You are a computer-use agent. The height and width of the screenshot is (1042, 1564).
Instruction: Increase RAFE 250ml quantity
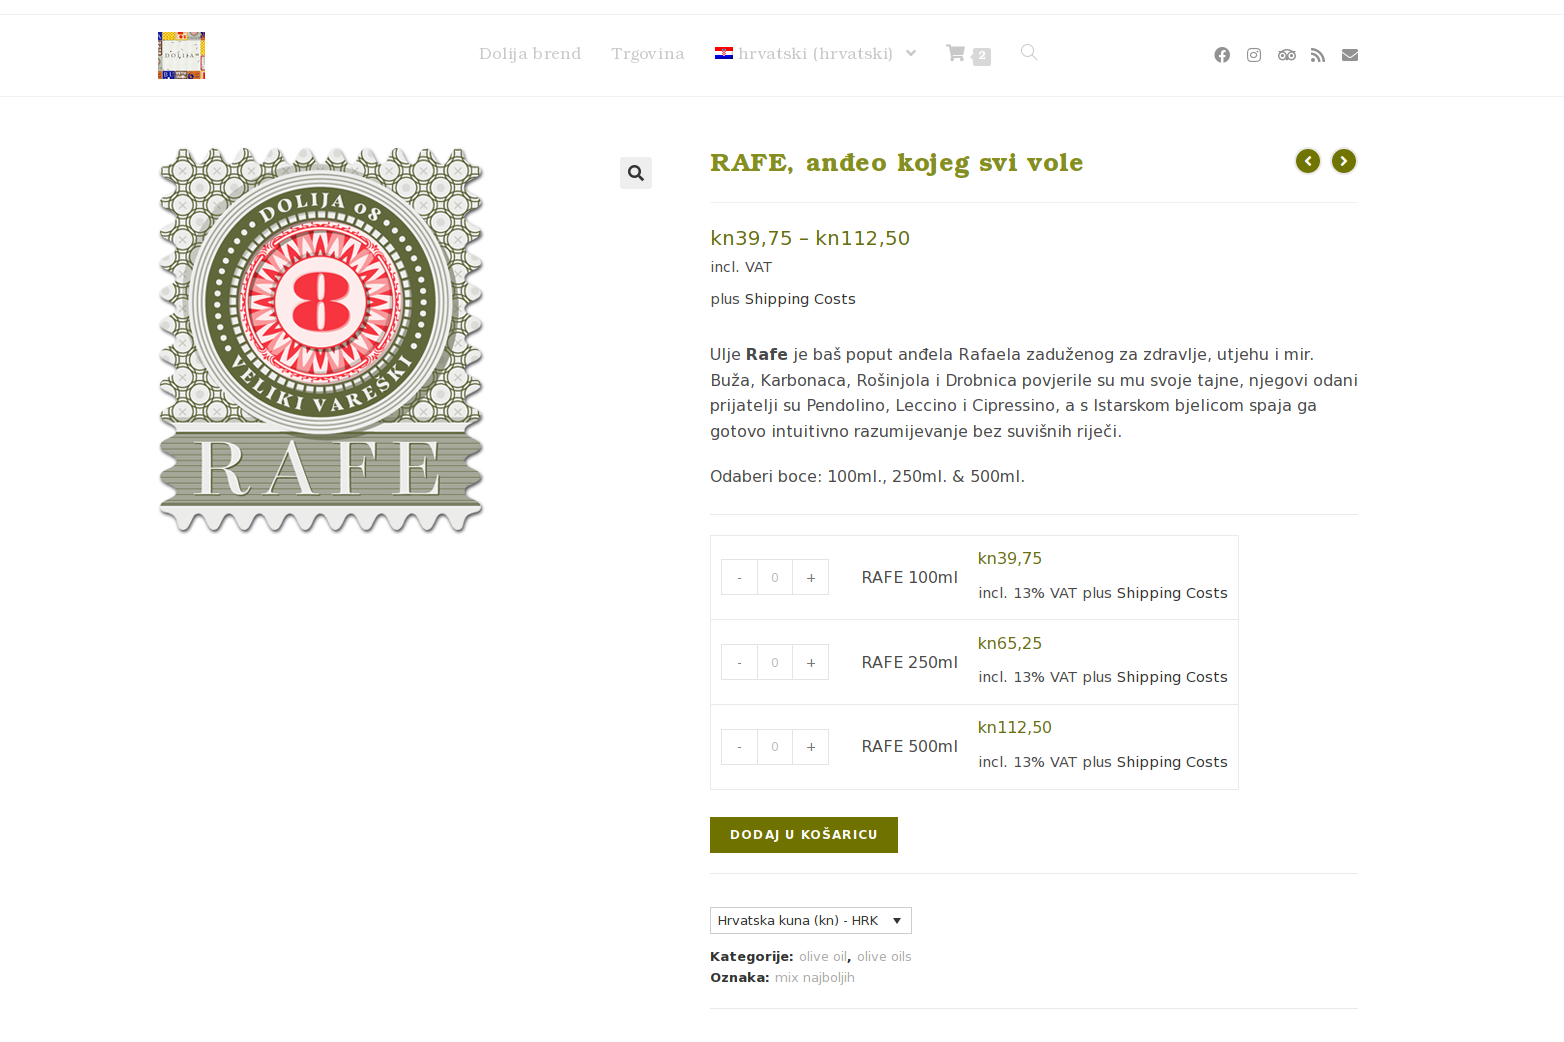[x=811, y=662]
